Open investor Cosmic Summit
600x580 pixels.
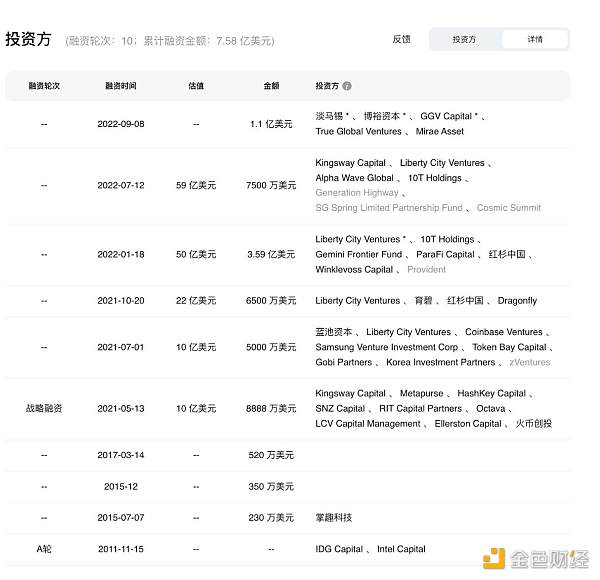[x=509, y=208]
